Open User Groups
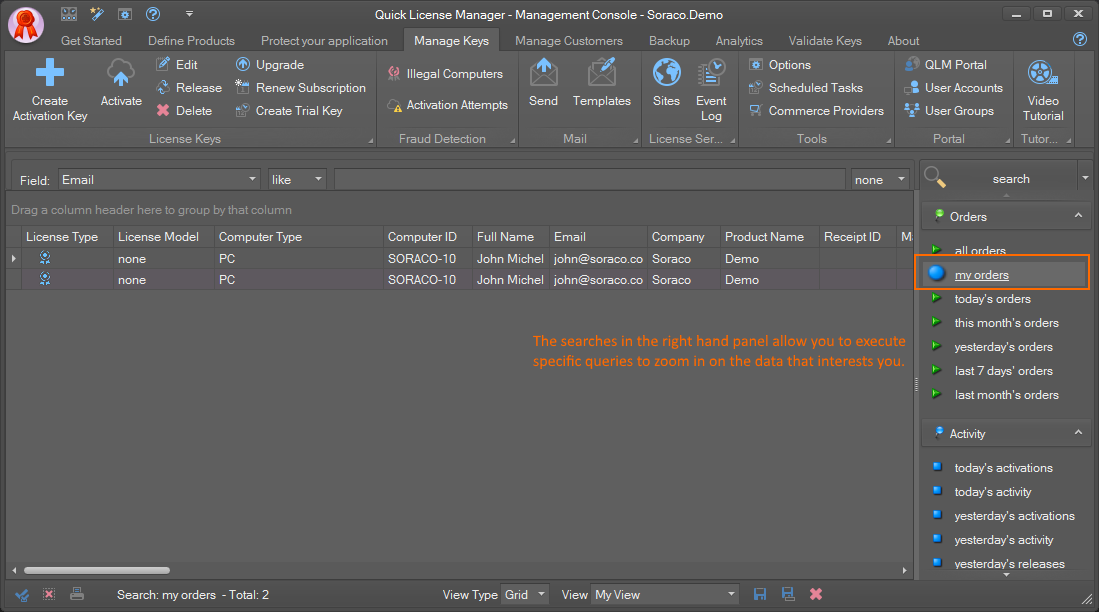1099x612 pixels. [949, 111]
